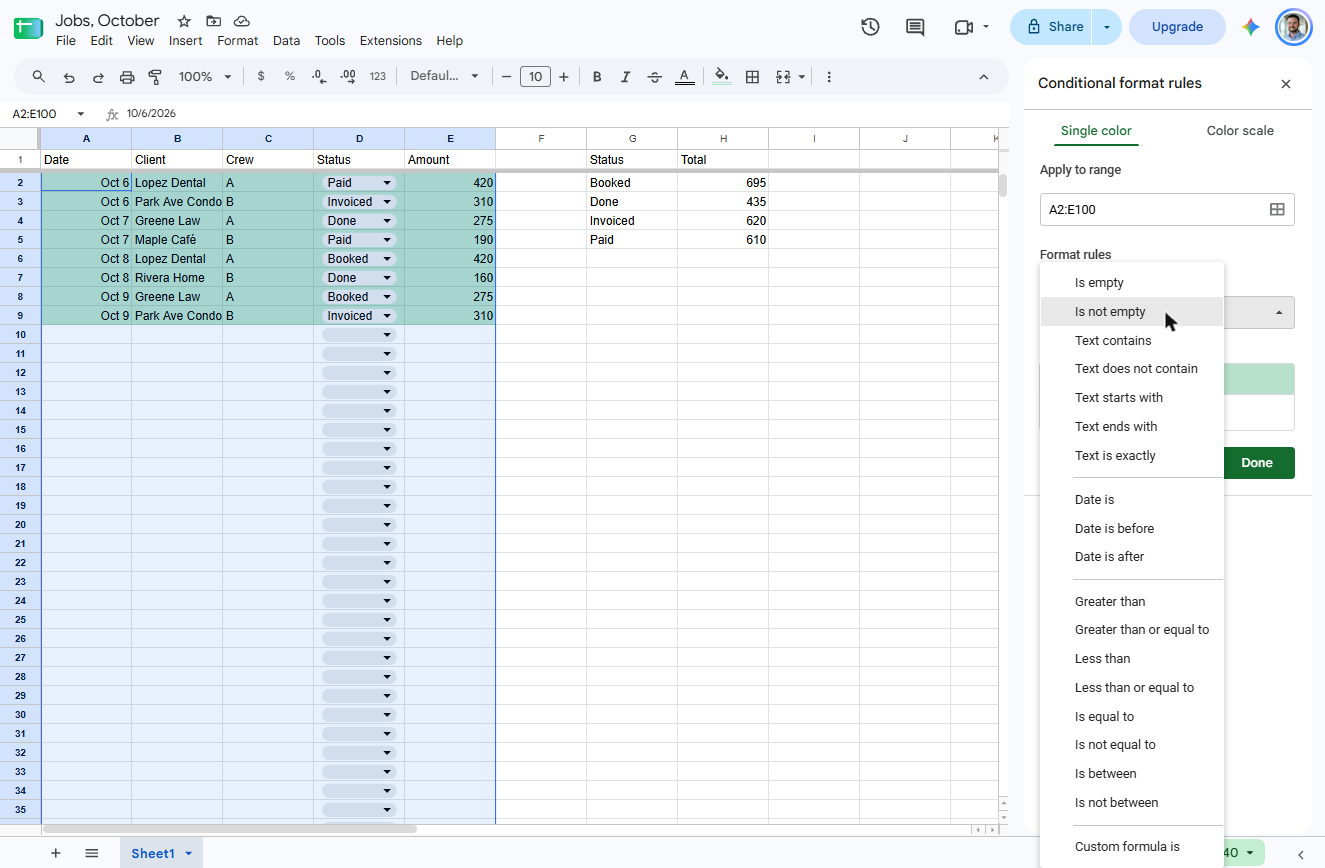Click the redo icon in toolbar
The image size is (1325, 868).
pos(98,77)
